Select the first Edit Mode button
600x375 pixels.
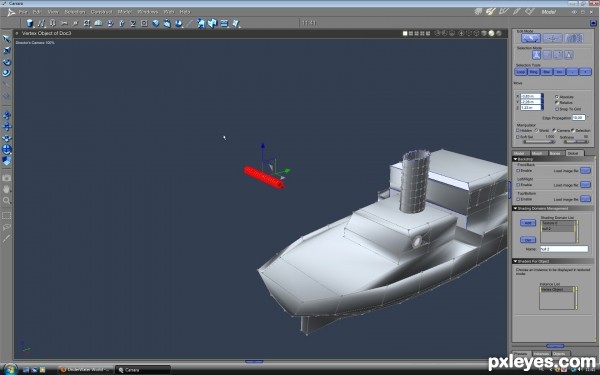click(x=531, y=38)
